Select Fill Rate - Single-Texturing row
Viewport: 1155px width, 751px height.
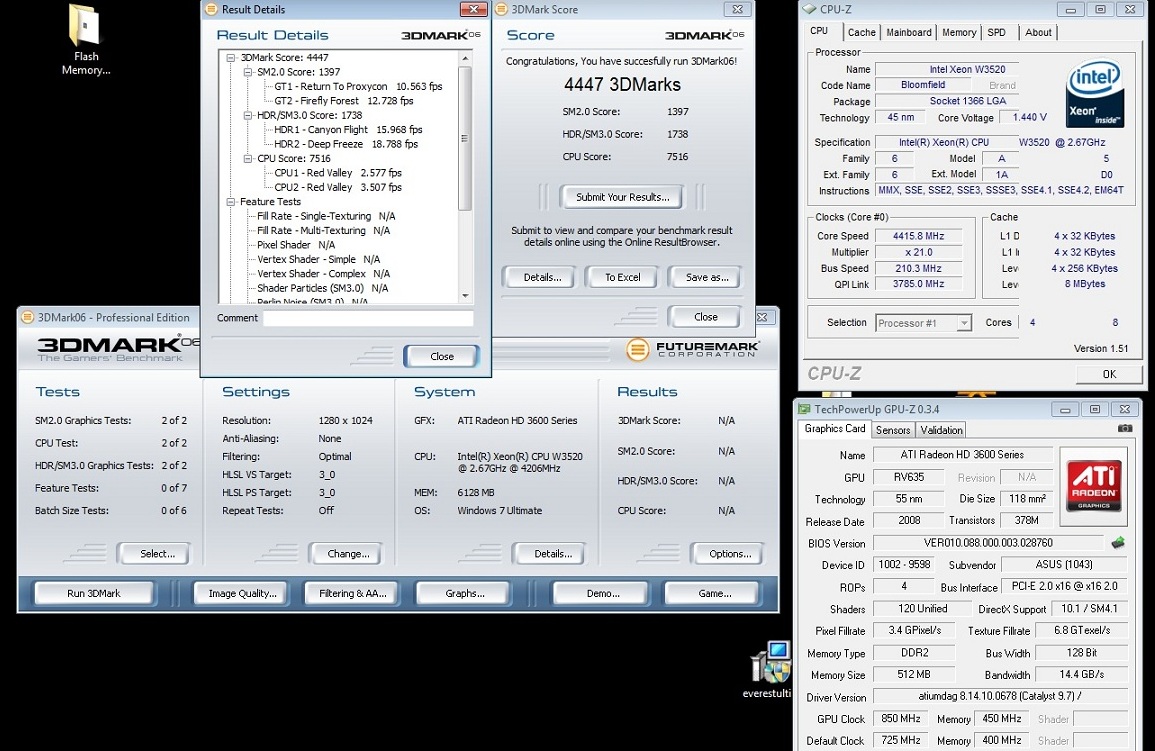click(x=326, y=216)
